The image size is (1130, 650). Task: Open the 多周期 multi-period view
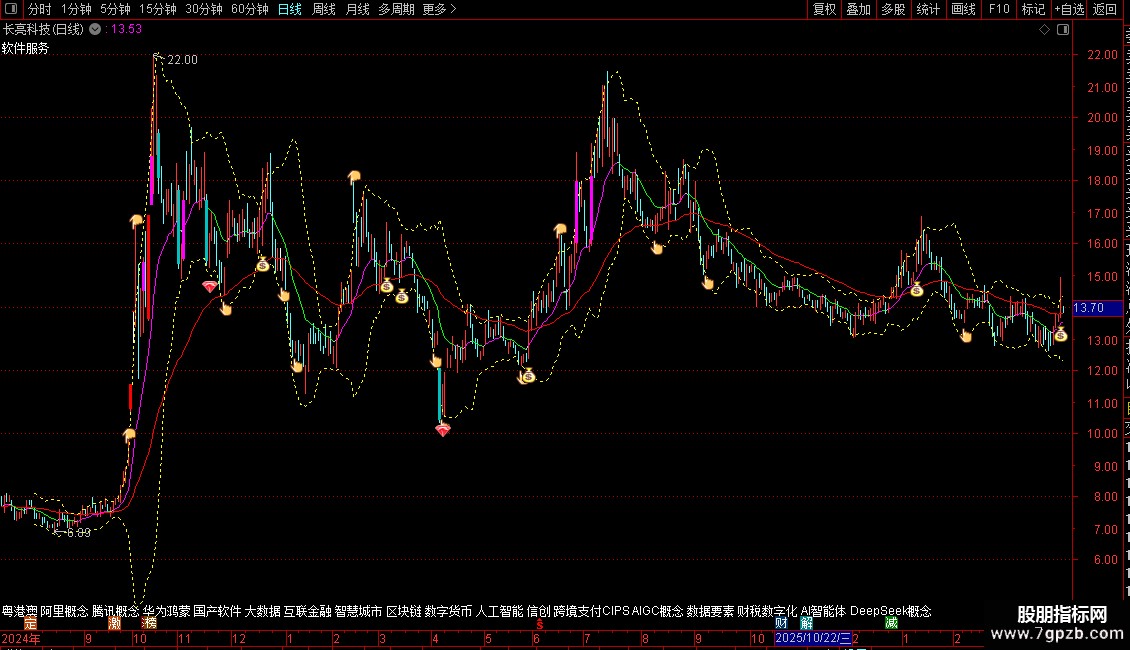396,9
